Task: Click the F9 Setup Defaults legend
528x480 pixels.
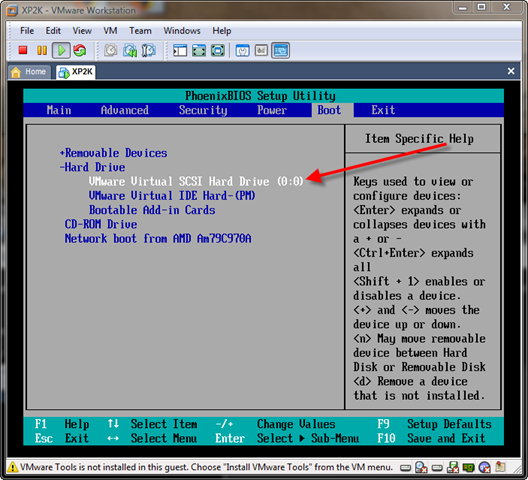Action: (434, 424)
